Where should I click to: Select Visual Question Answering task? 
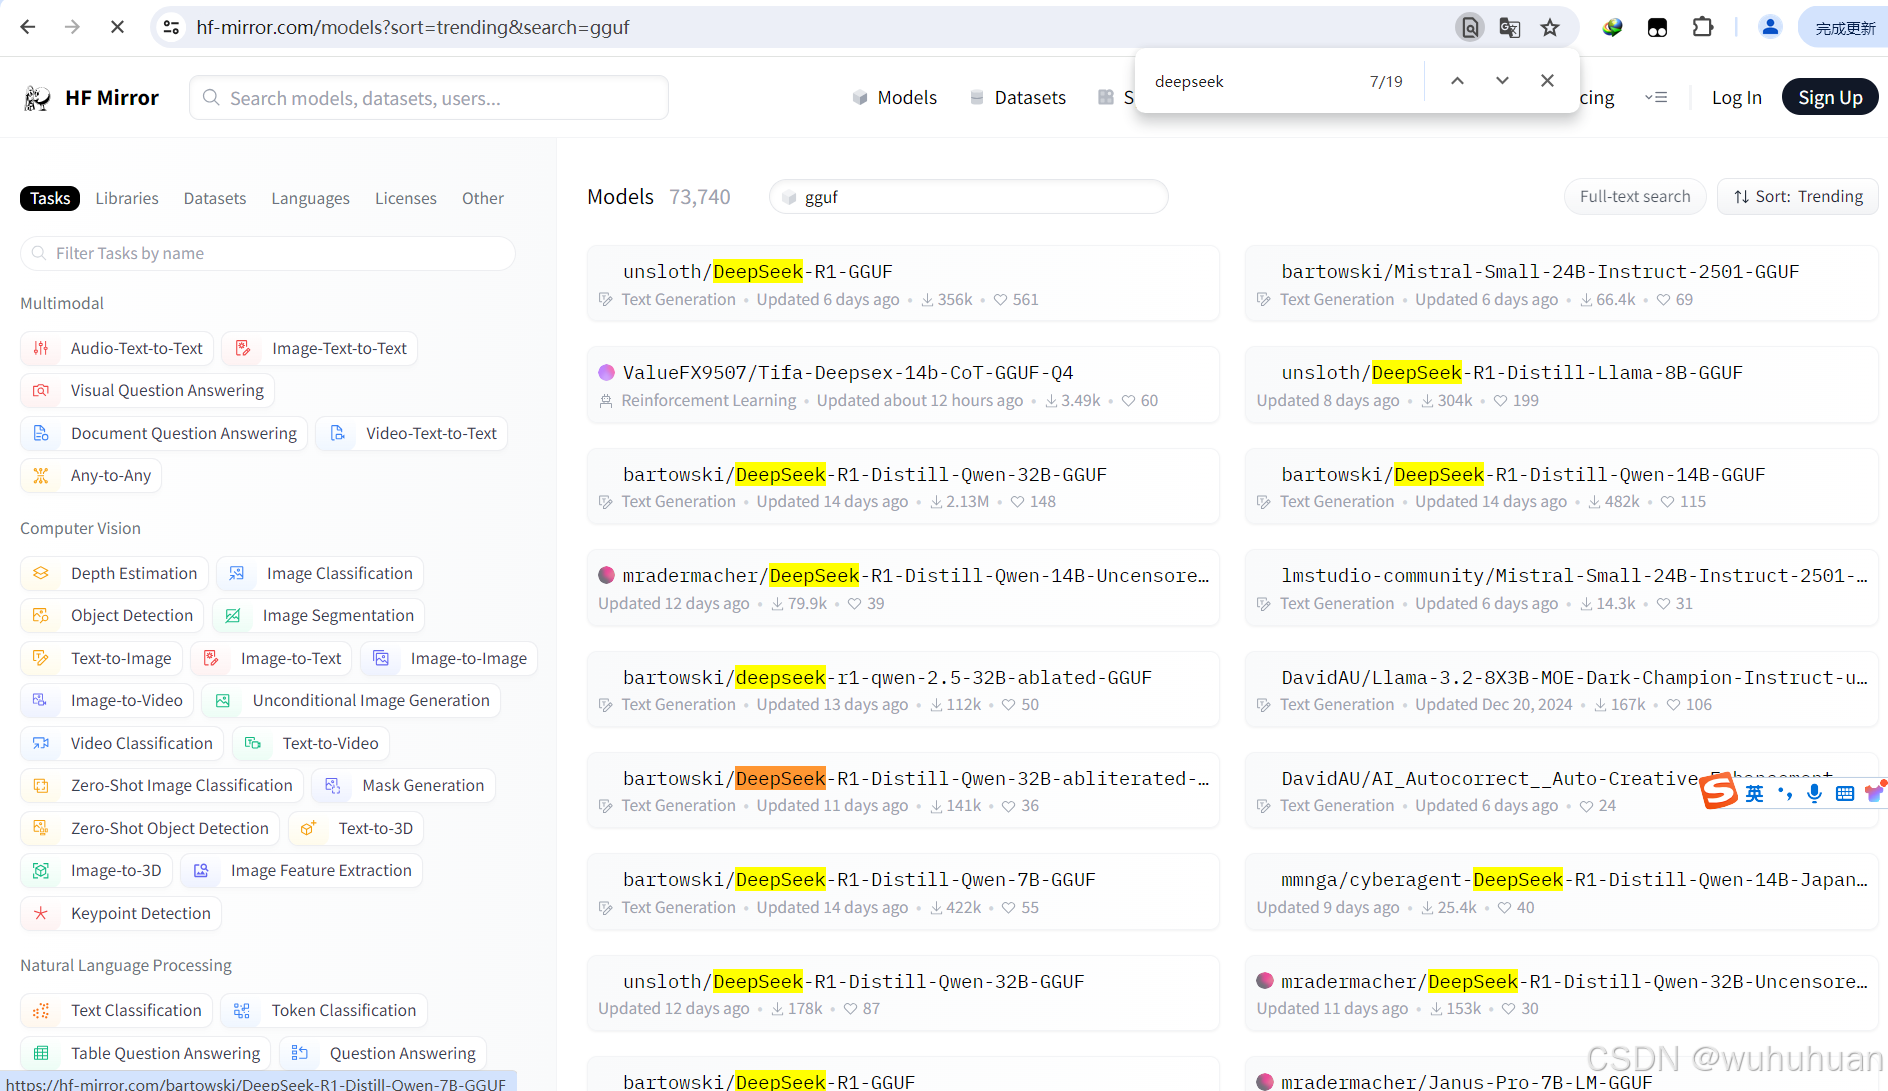(x=147, y=390)
